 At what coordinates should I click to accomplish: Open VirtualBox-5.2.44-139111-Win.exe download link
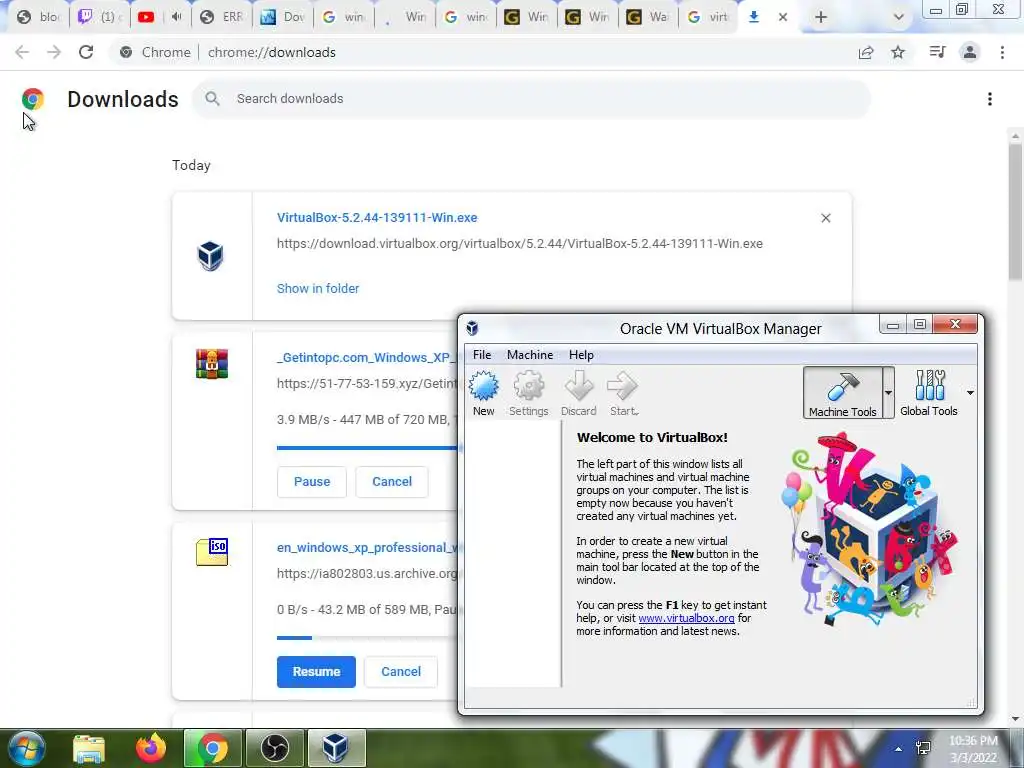pyautogui.click(x=377, y=217)
